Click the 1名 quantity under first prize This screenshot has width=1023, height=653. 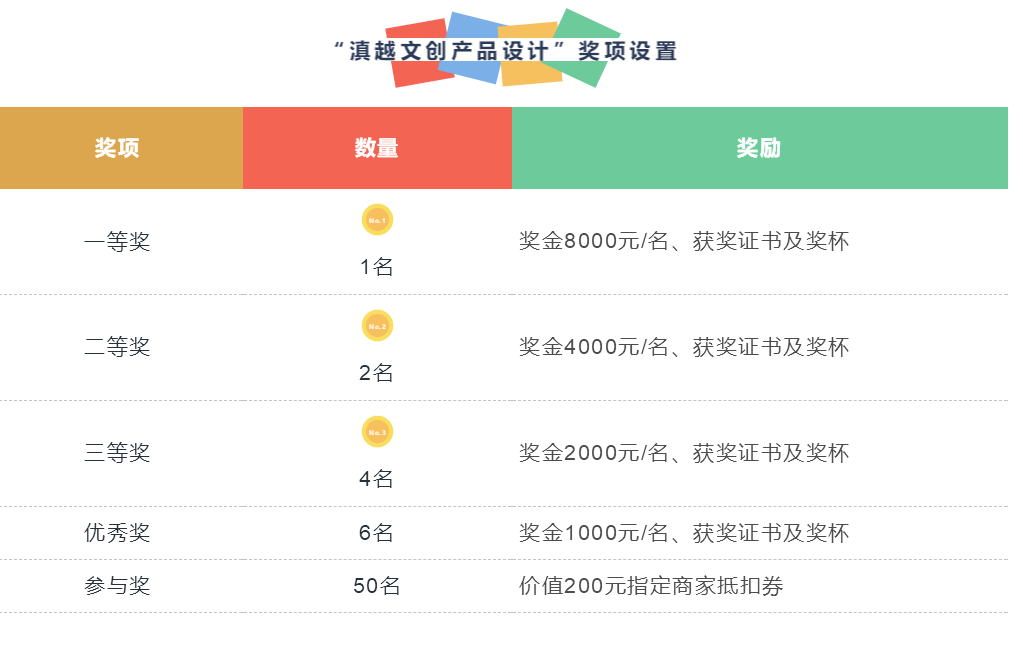377,267
